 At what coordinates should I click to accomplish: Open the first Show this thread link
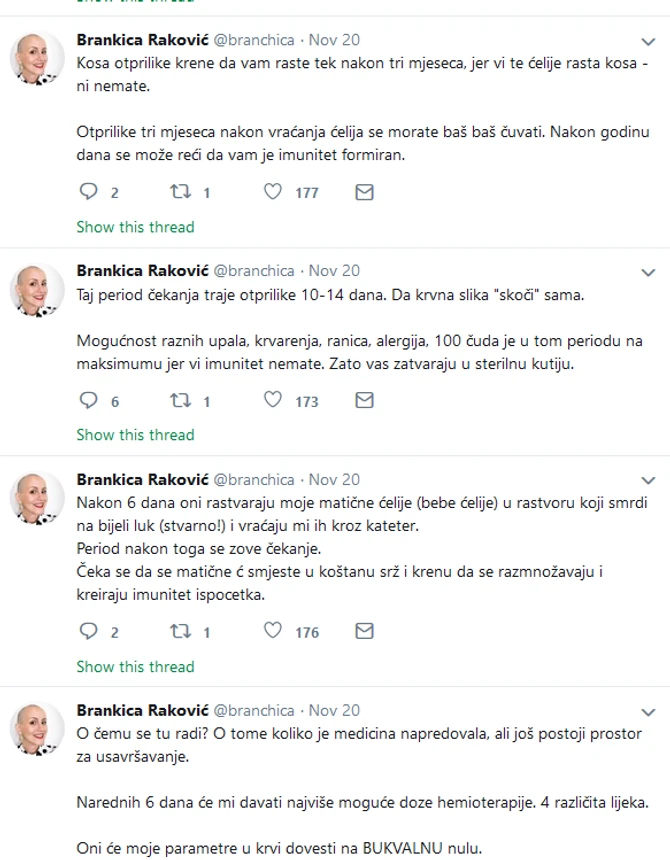point(135,227)
